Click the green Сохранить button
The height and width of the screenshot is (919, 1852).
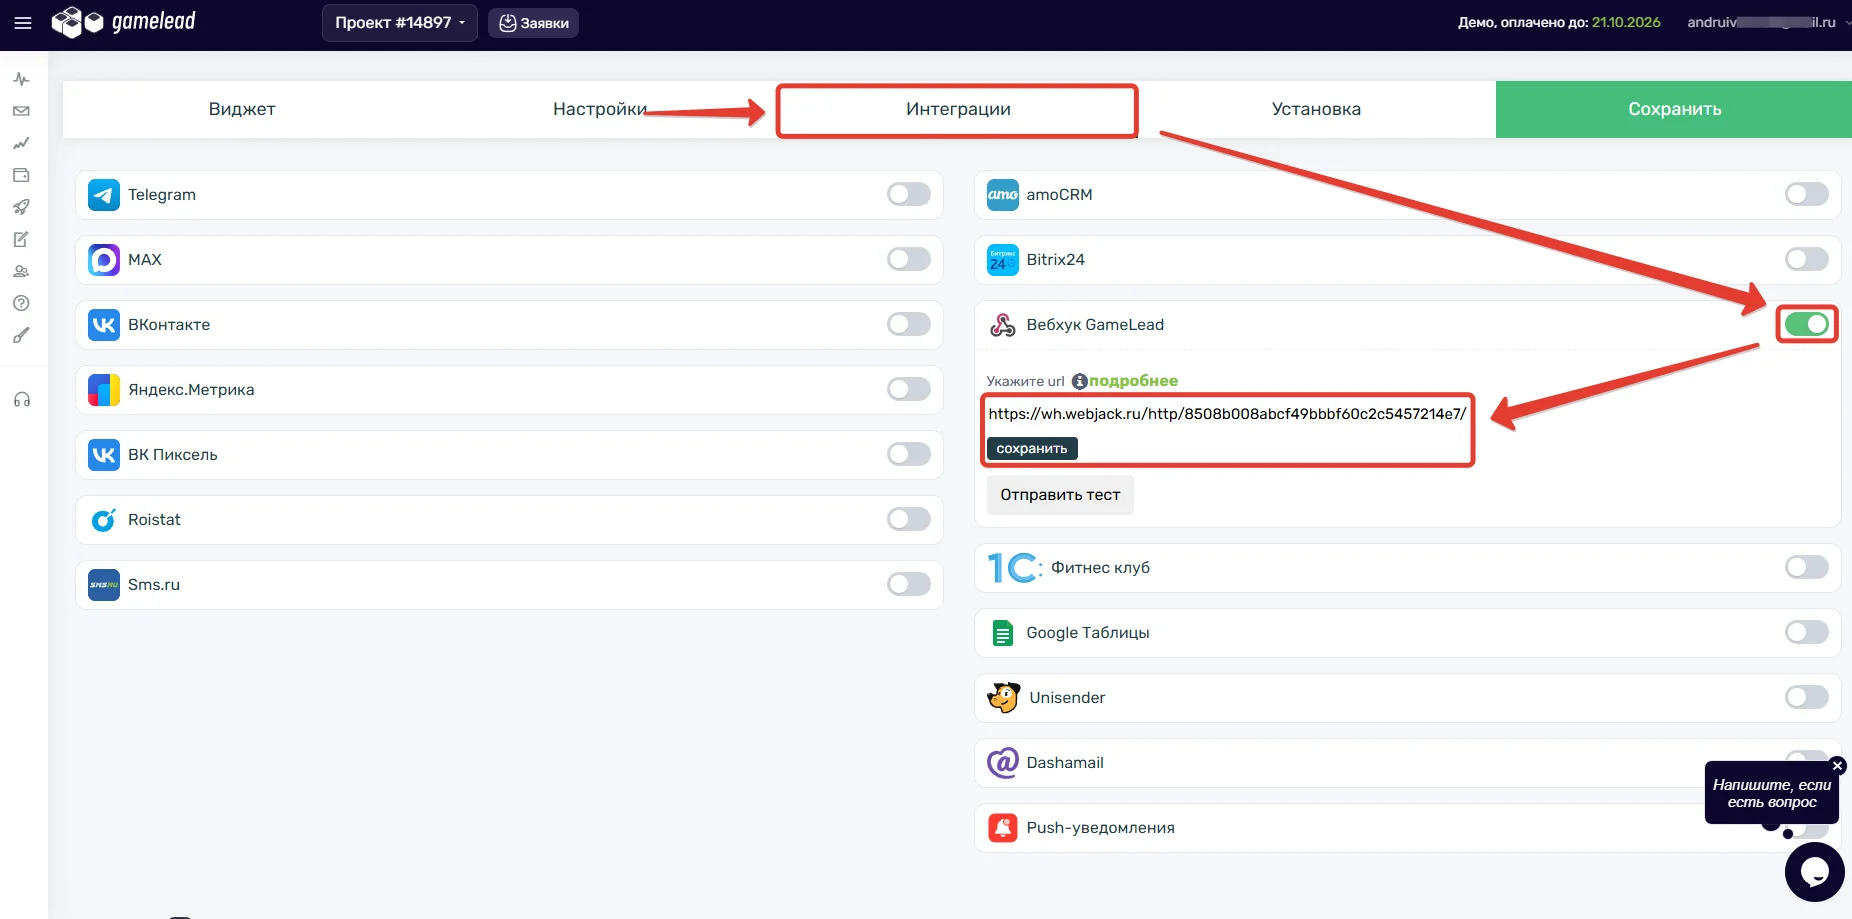(1674, 109)
